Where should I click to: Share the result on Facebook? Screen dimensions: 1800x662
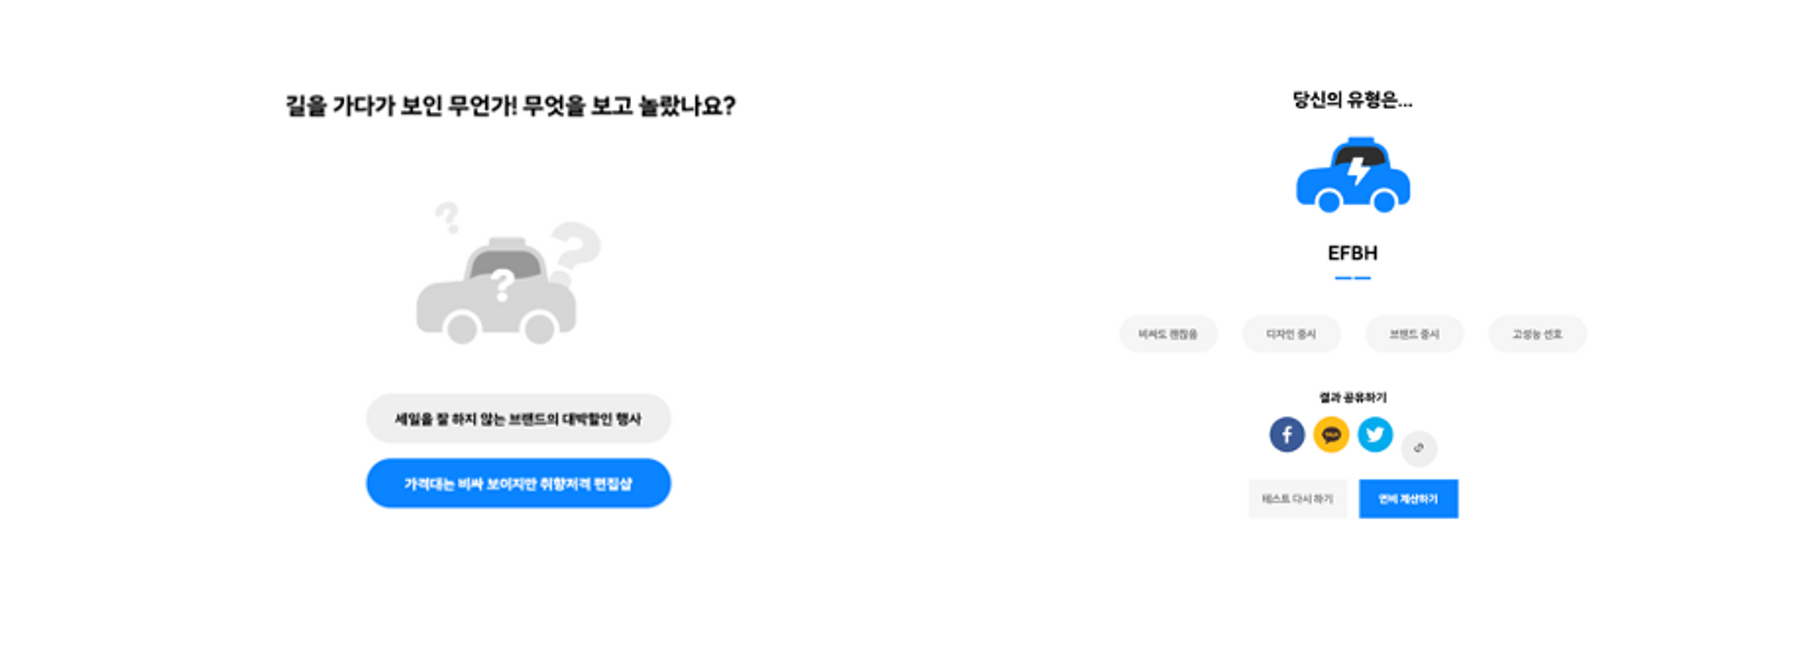(1287, 435)
